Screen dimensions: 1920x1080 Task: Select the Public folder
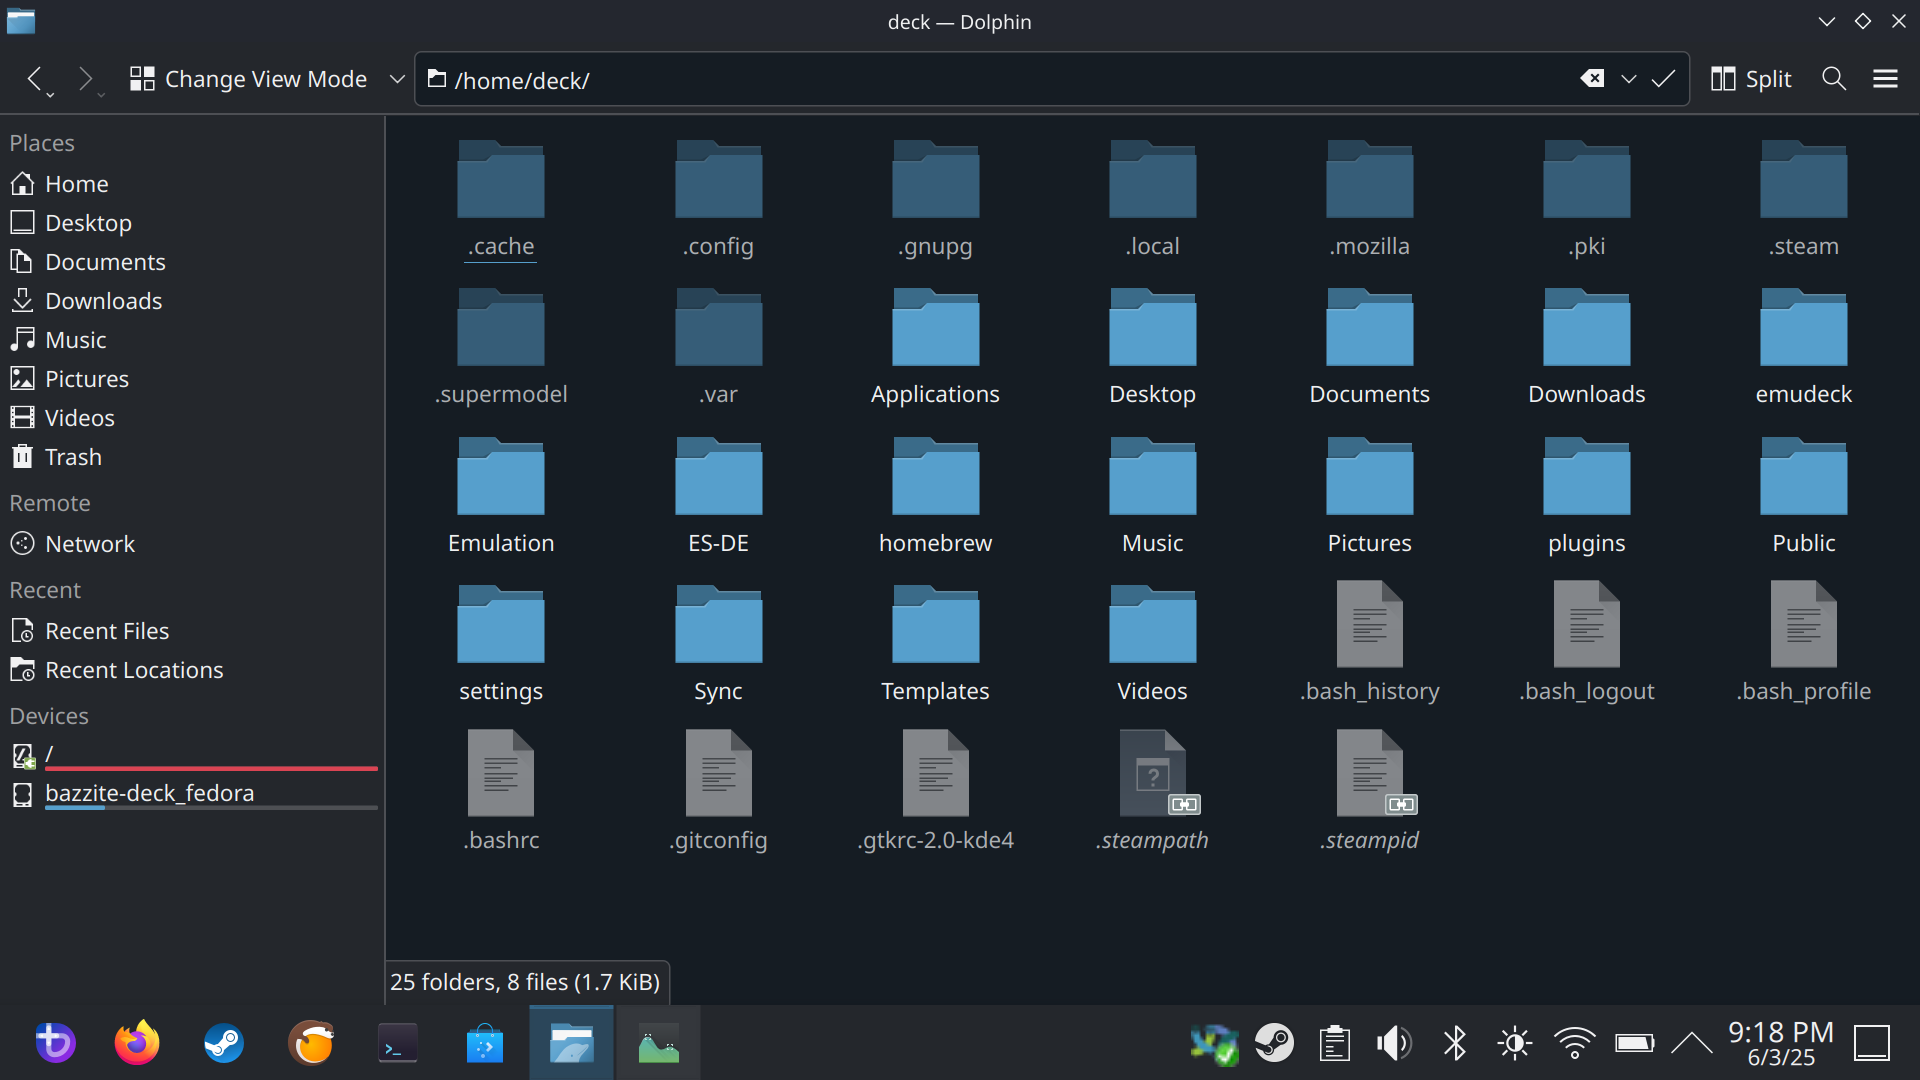1804,496
